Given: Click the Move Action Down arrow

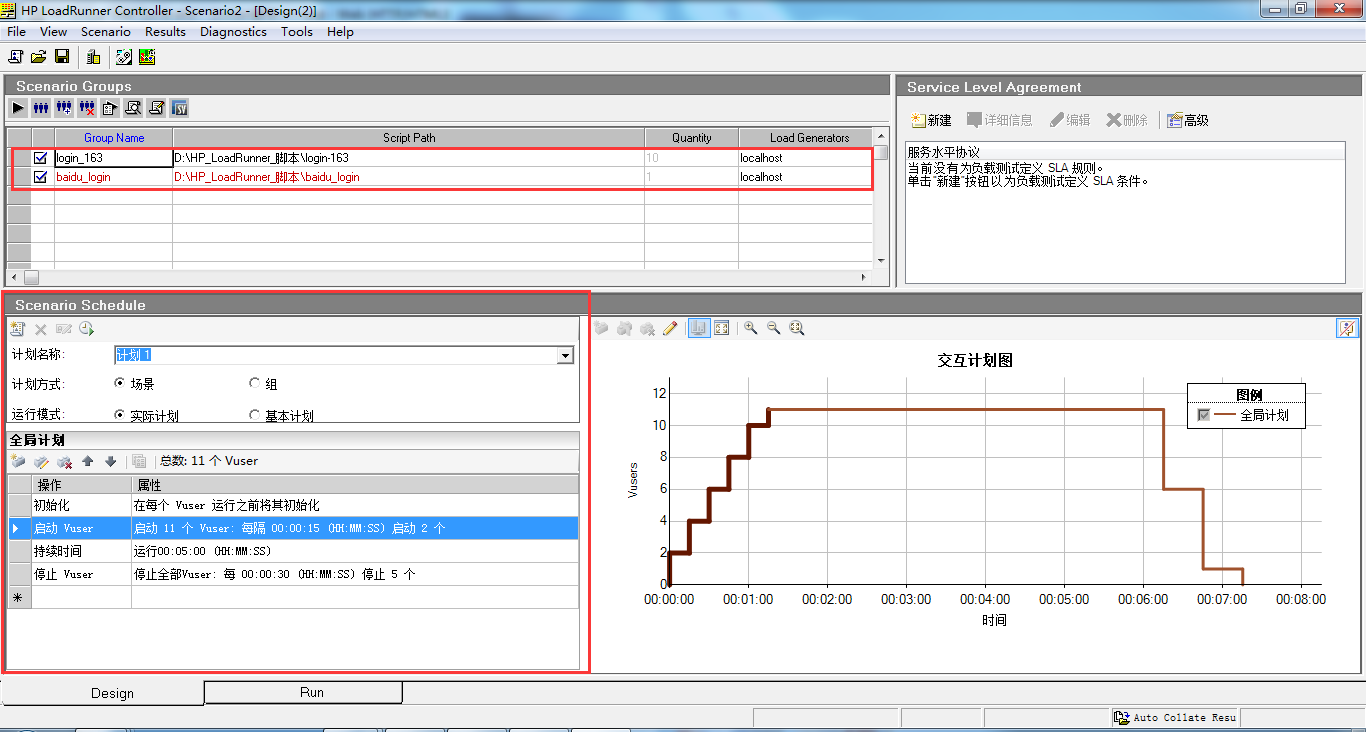Looking at the screenshot, I should point(111,461).
